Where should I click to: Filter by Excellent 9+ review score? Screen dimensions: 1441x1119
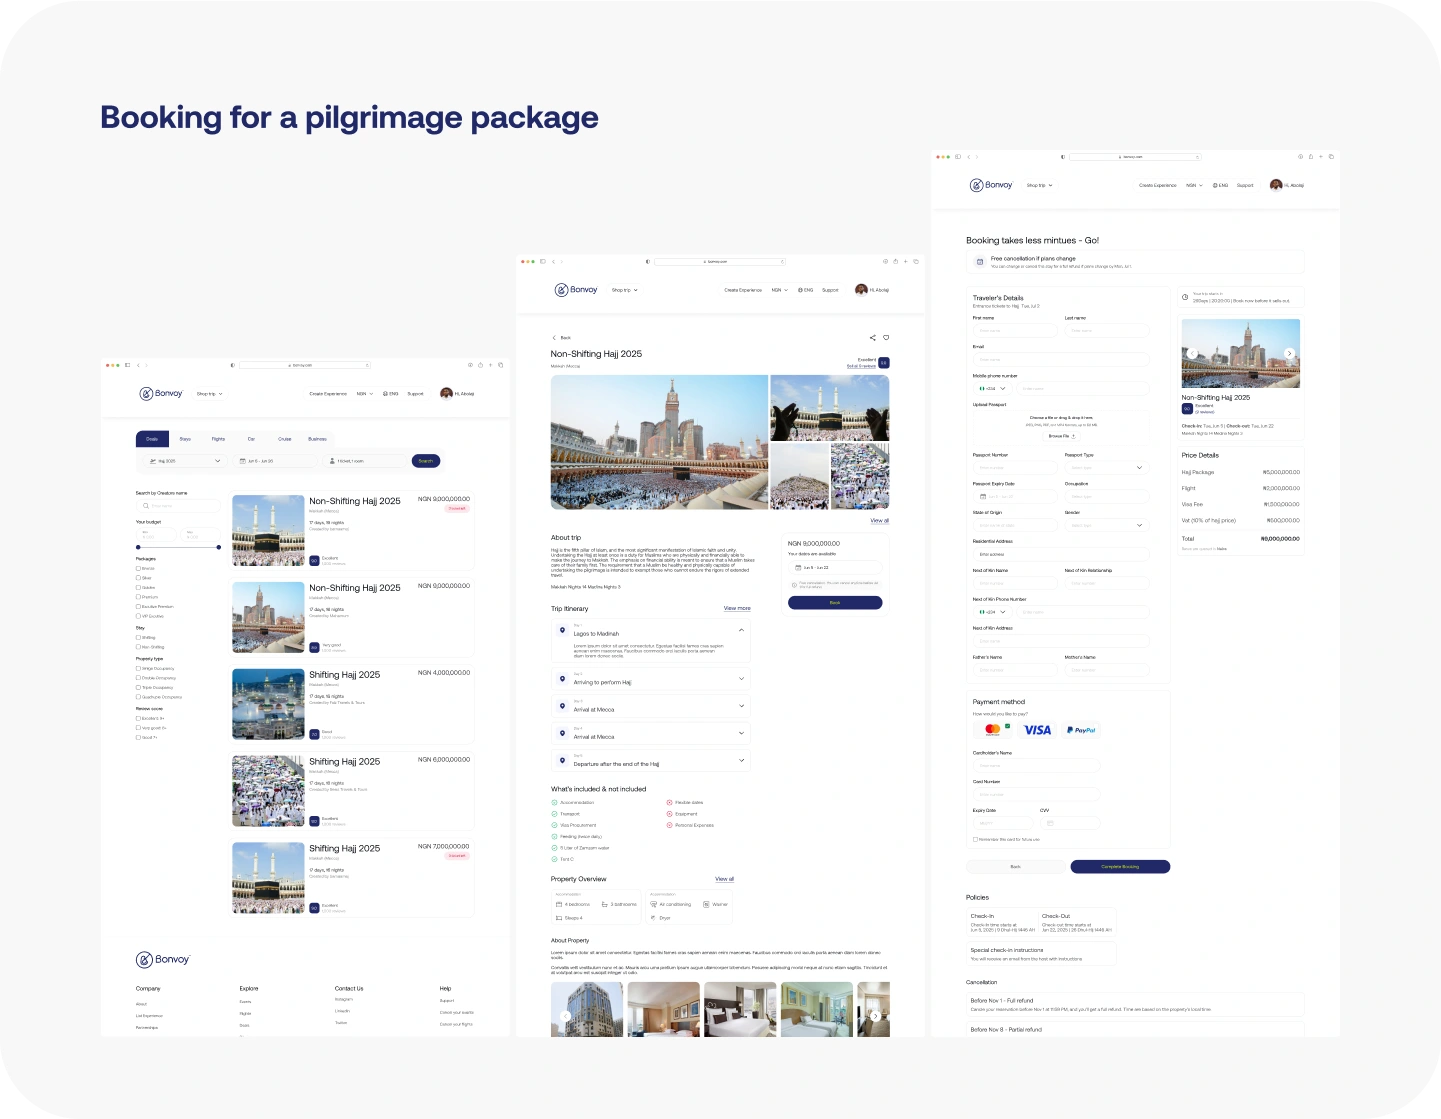(x=138, y=718)
